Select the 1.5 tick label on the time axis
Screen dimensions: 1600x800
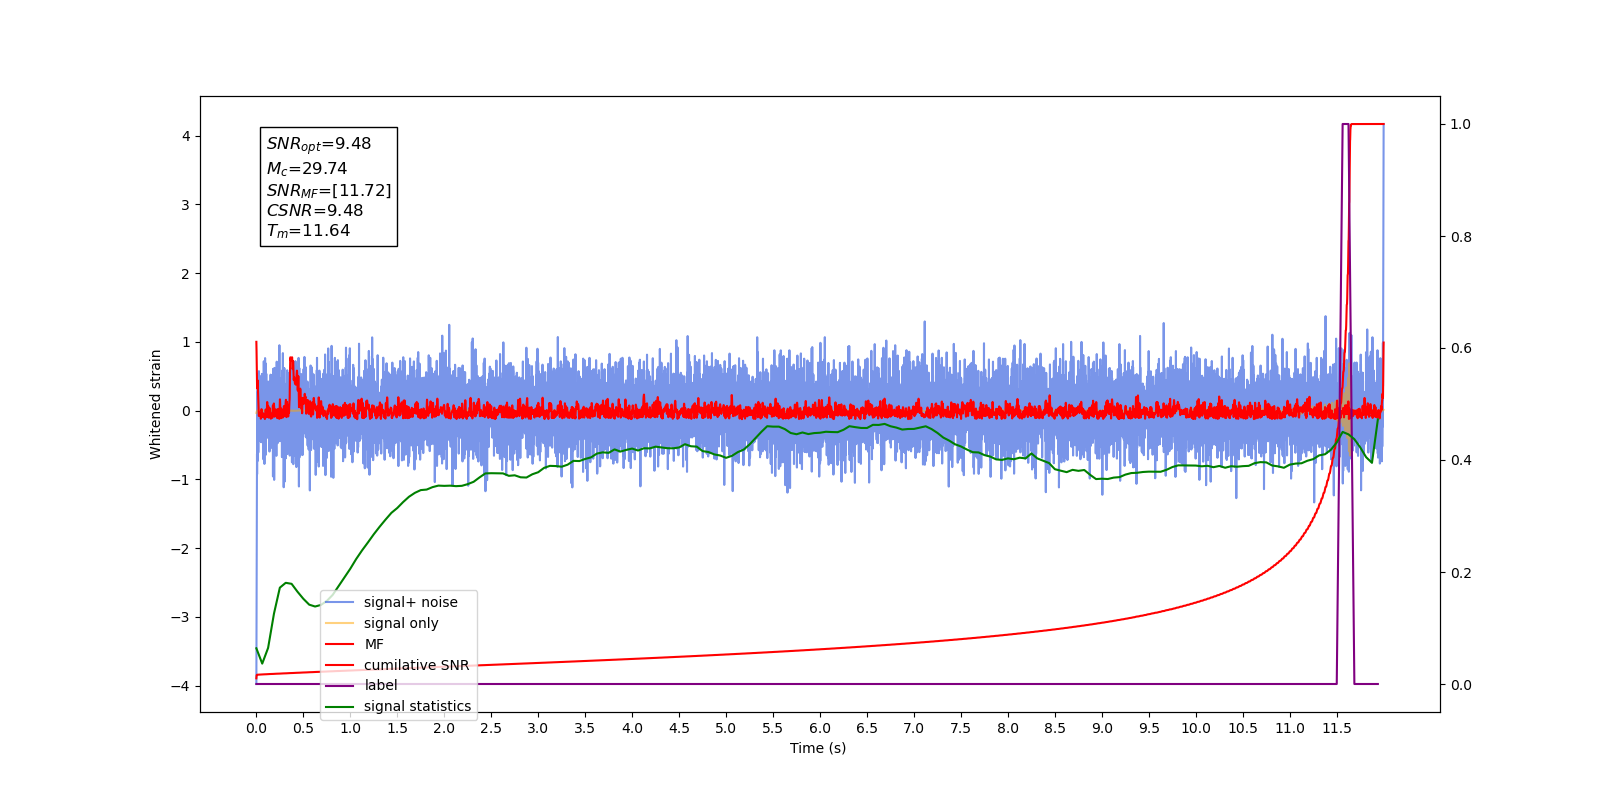pos(397,728)
